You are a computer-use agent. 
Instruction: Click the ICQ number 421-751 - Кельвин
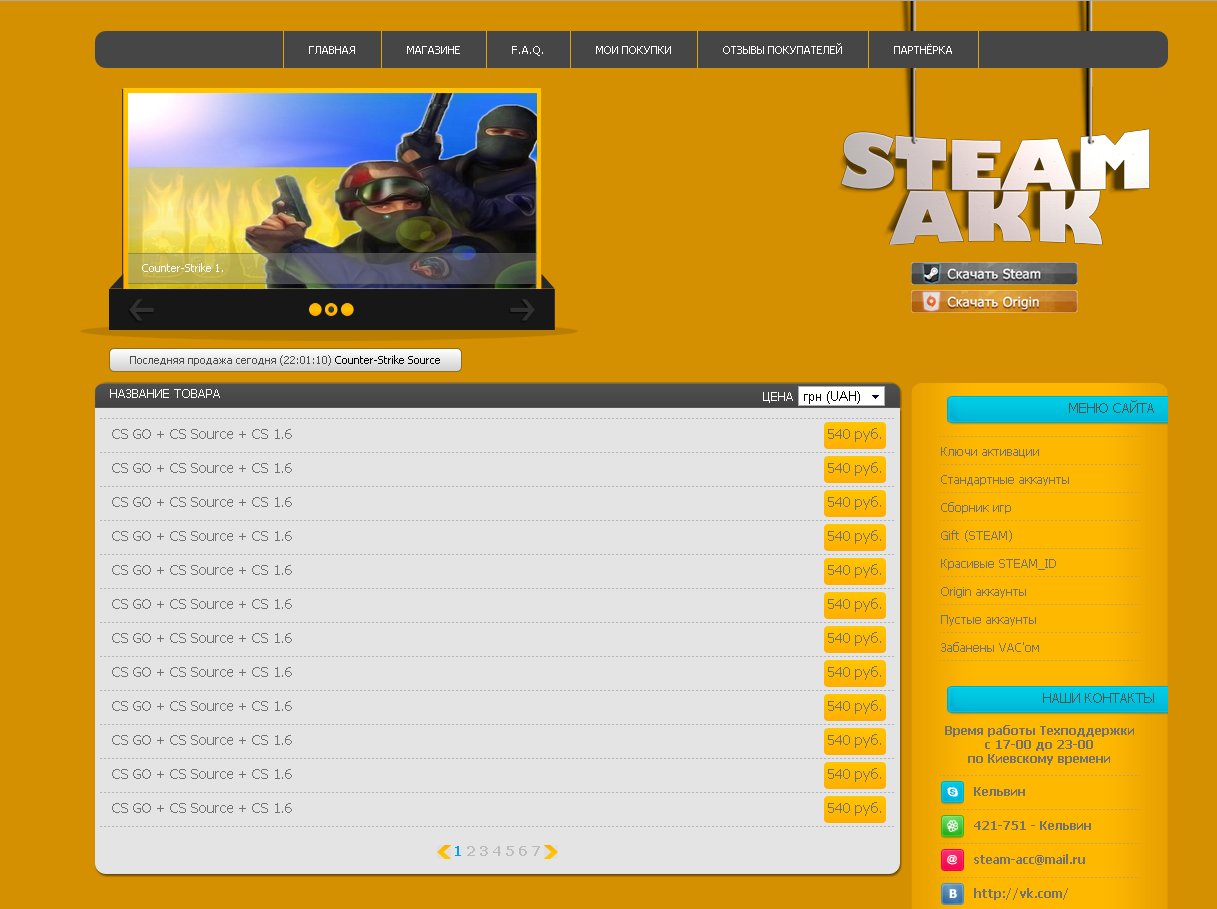(x=1032, y=826)
